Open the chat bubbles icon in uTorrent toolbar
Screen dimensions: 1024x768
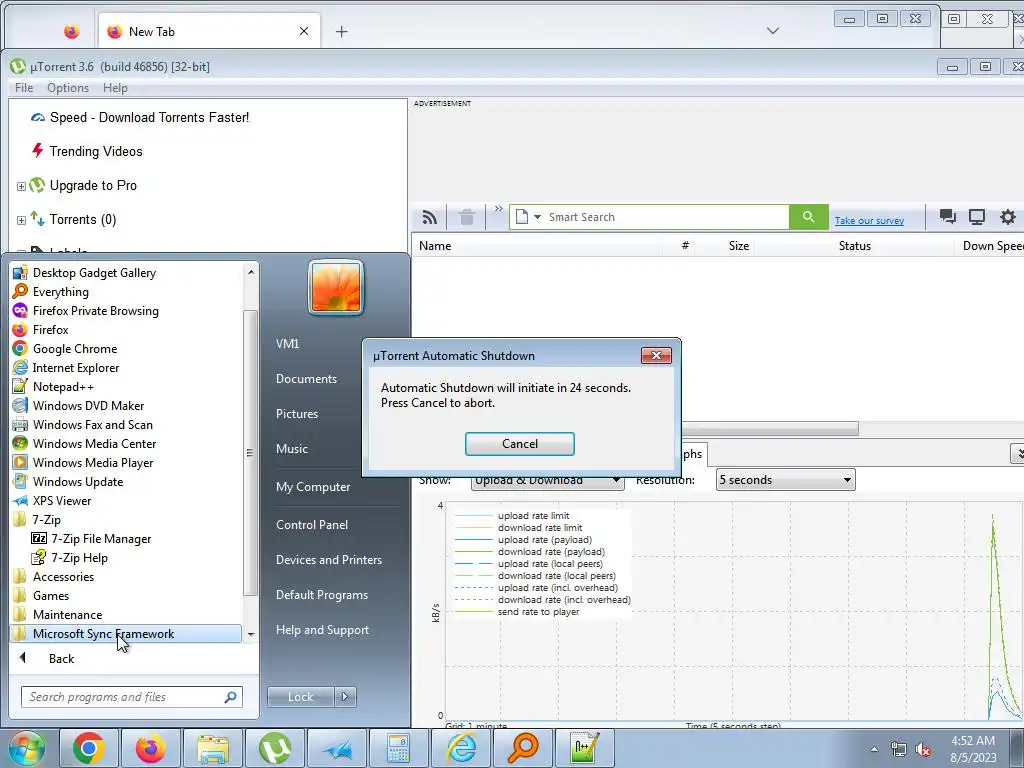click(x=948, y=217)
